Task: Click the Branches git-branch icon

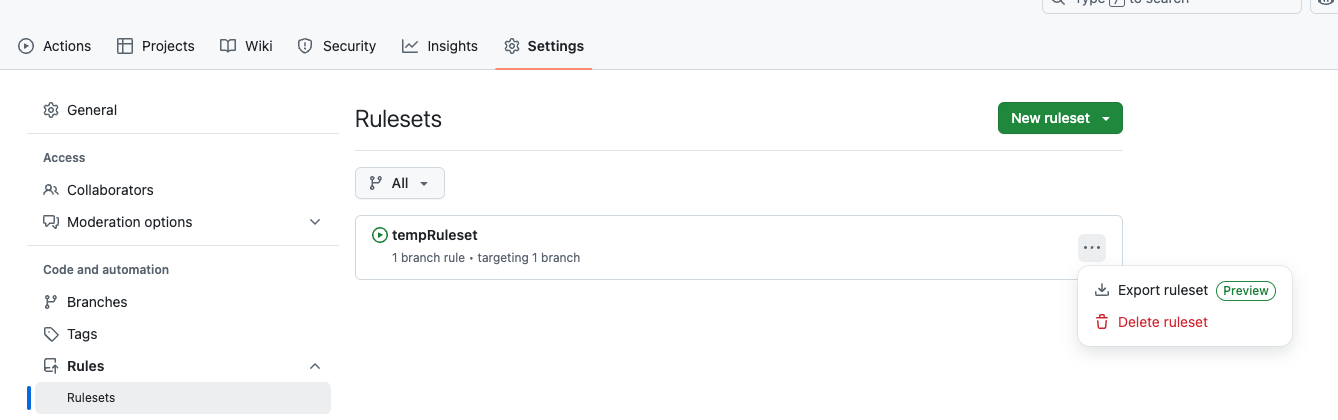Action: pyautogui.click(x=51, y=302)
